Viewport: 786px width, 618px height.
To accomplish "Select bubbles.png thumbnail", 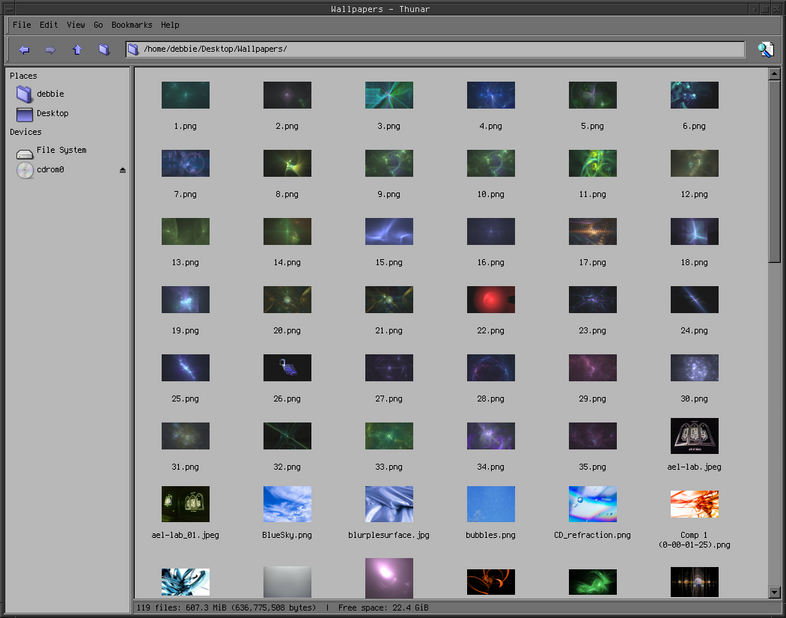I will pyautogui.click(x=491, y=504).
